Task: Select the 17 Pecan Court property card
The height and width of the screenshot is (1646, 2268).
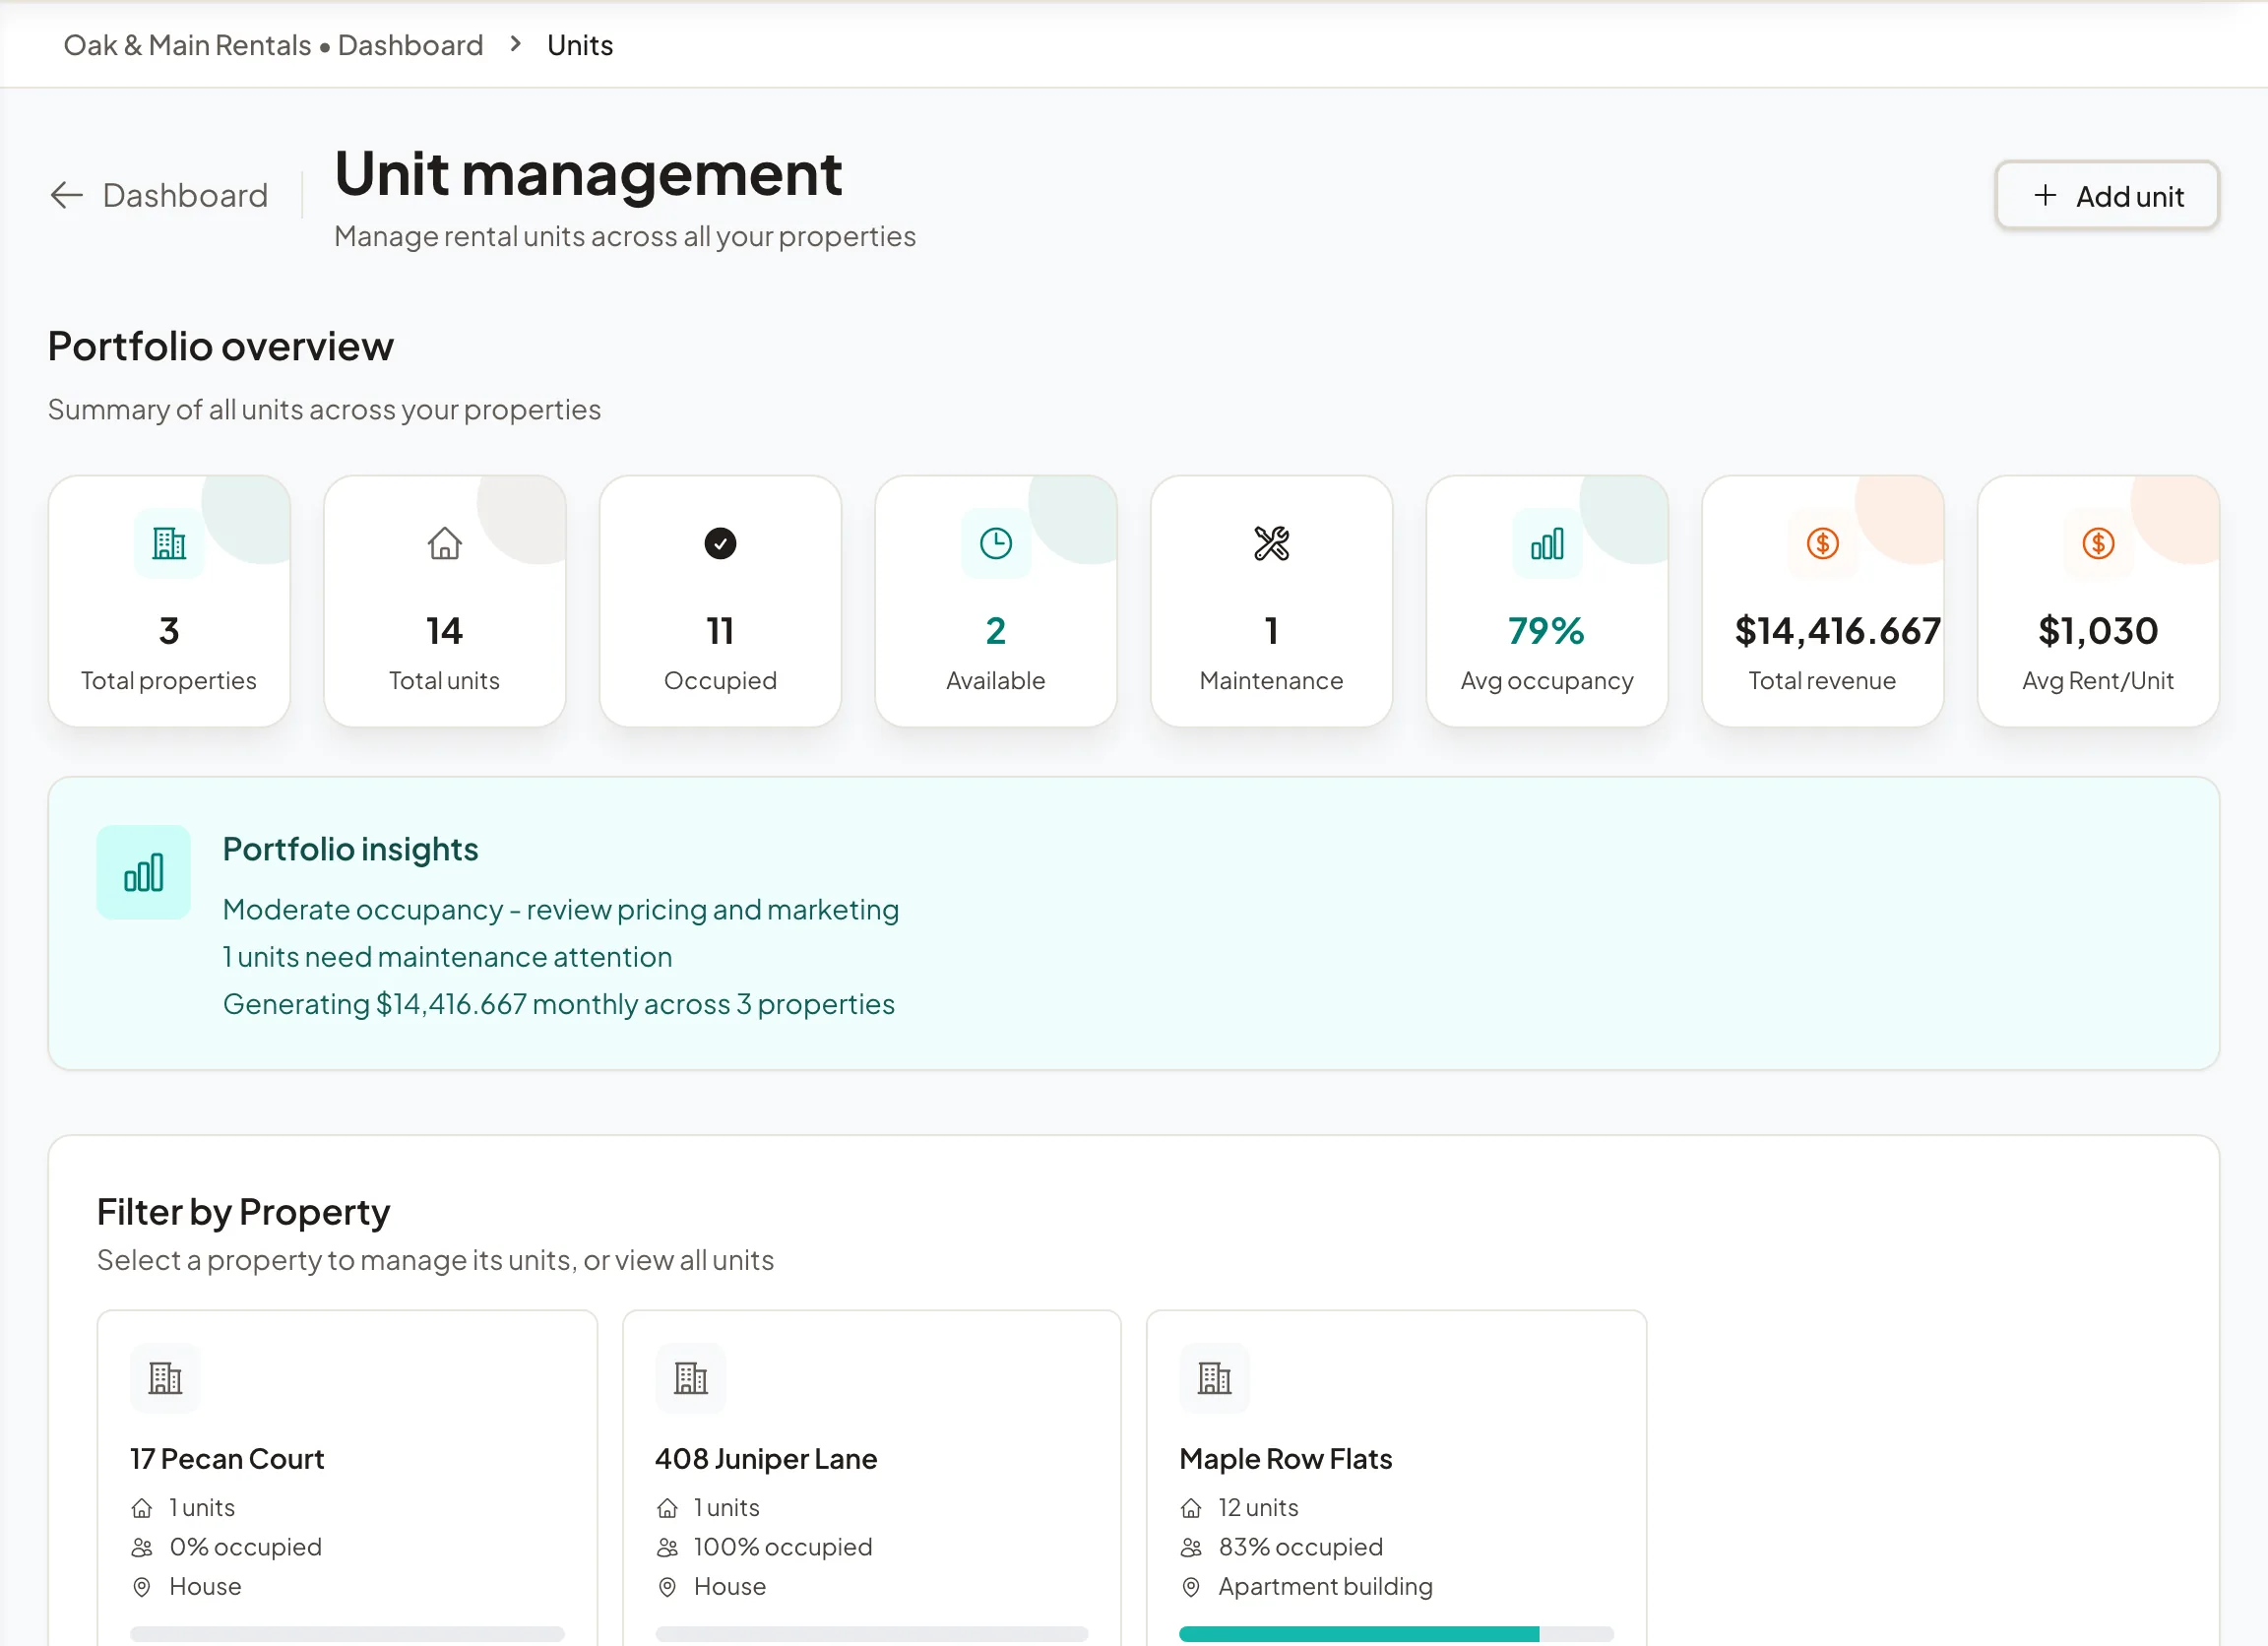Action: click(347, 1478)
